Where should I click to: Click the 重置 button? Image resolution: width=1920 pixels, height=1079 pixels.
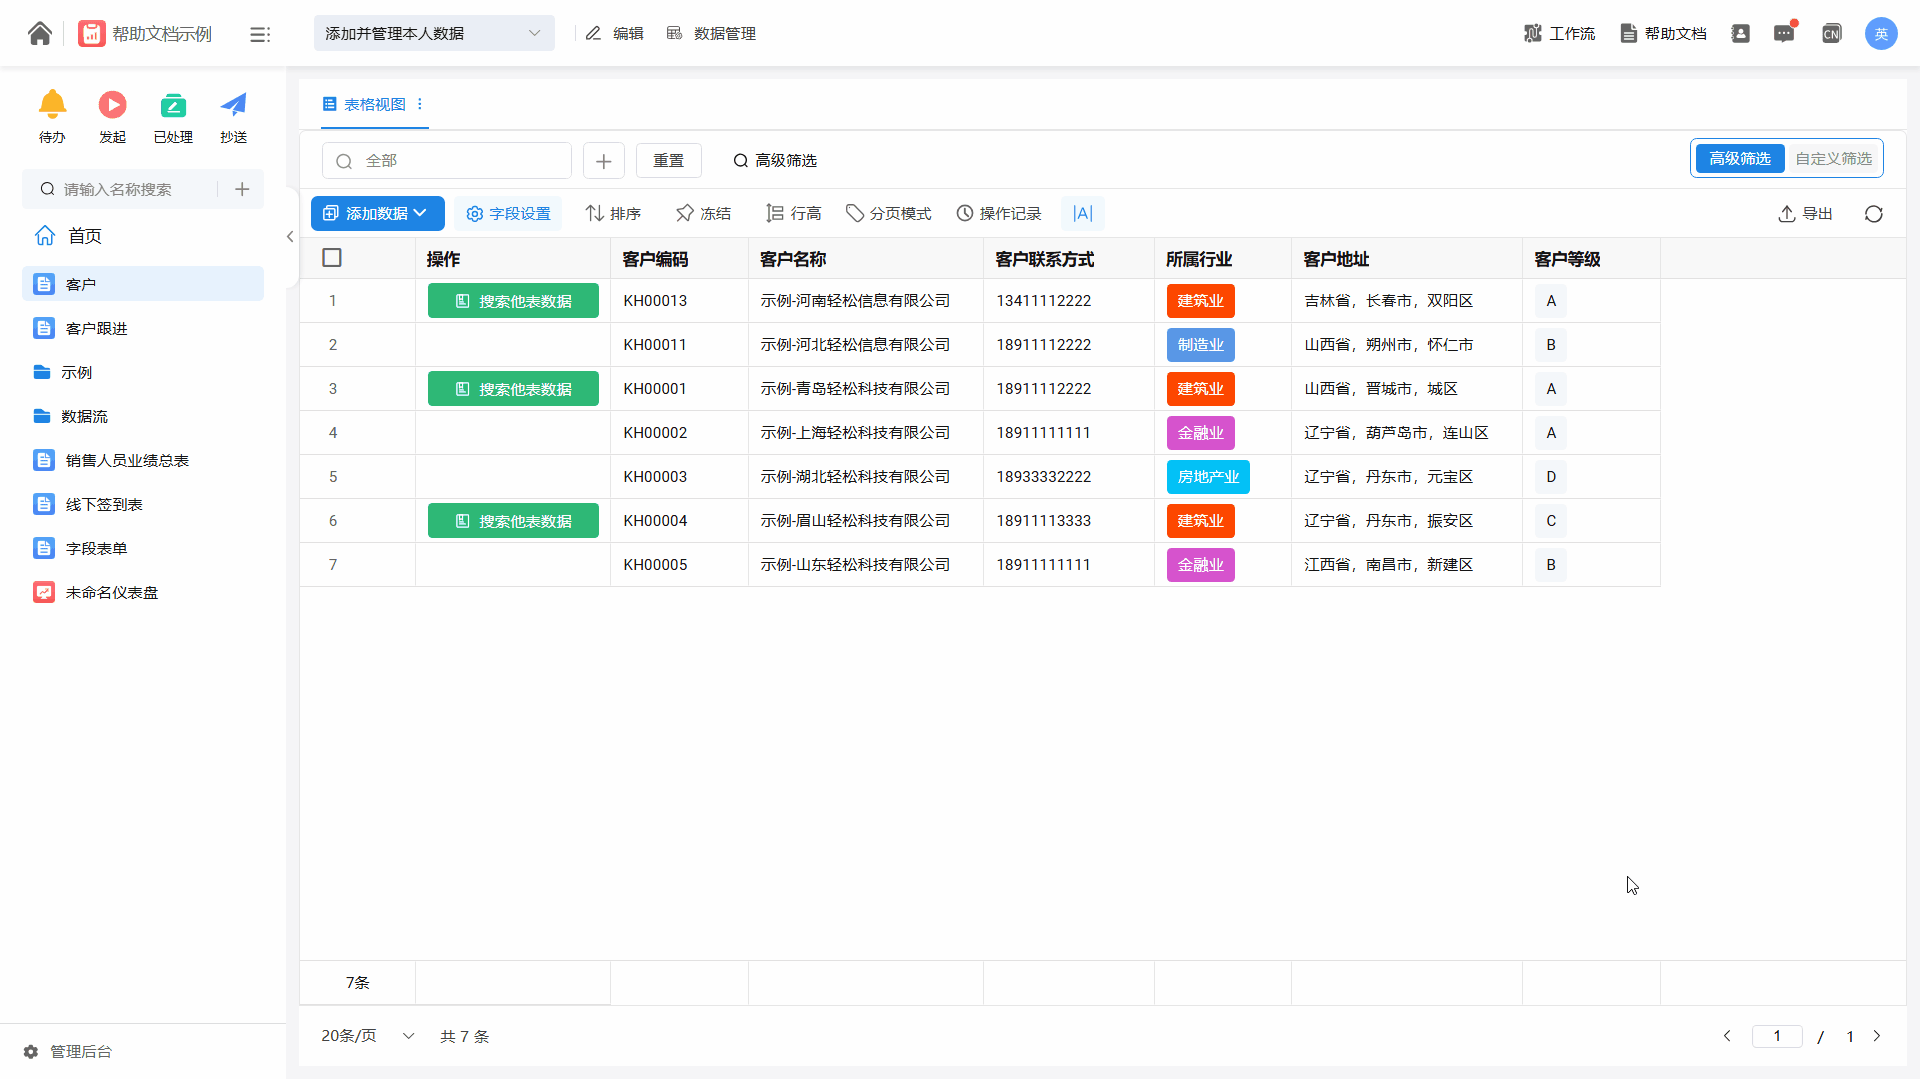point(668,161)
